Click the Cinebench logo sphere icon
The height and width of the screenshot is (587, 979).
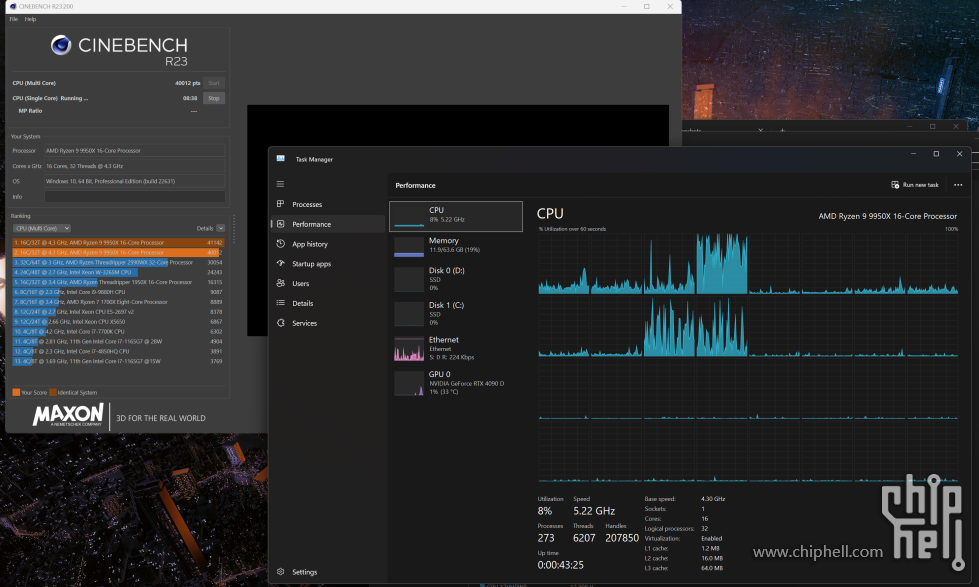pyautogui.click(x=61, y=45)
